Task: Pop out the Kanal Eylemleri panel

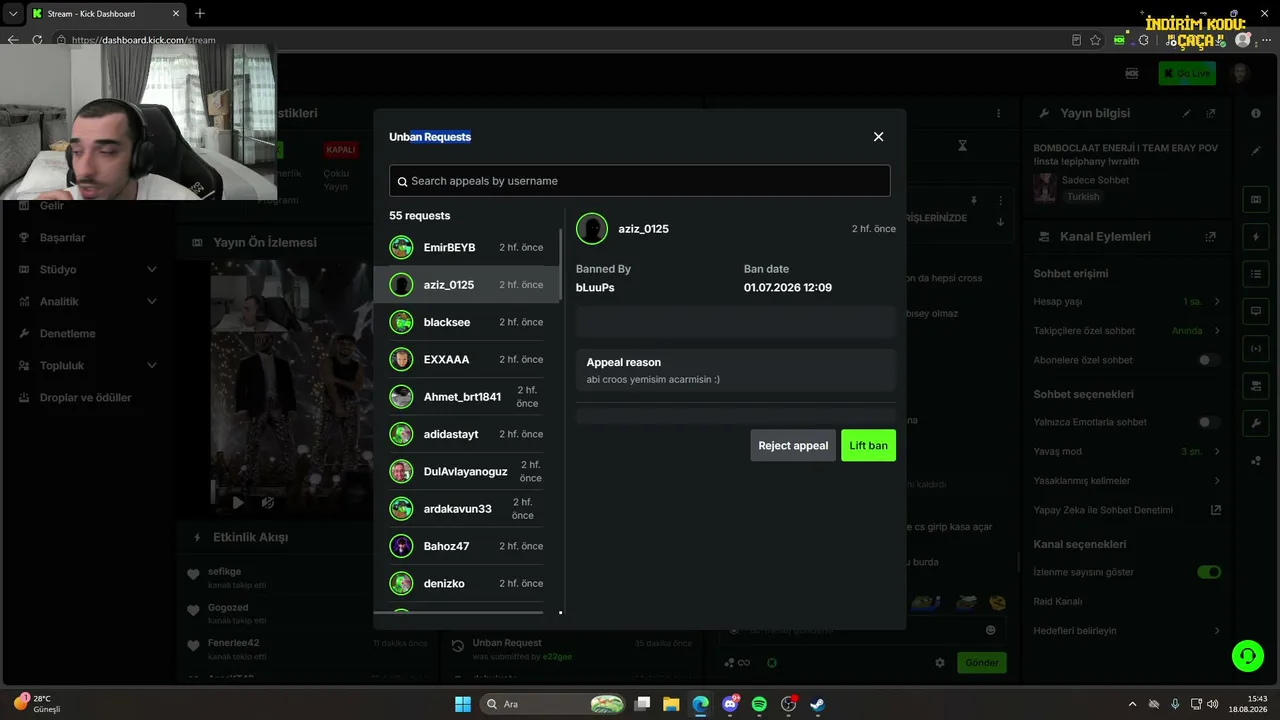Action: pyautogui.click(x=1211, y=237)
